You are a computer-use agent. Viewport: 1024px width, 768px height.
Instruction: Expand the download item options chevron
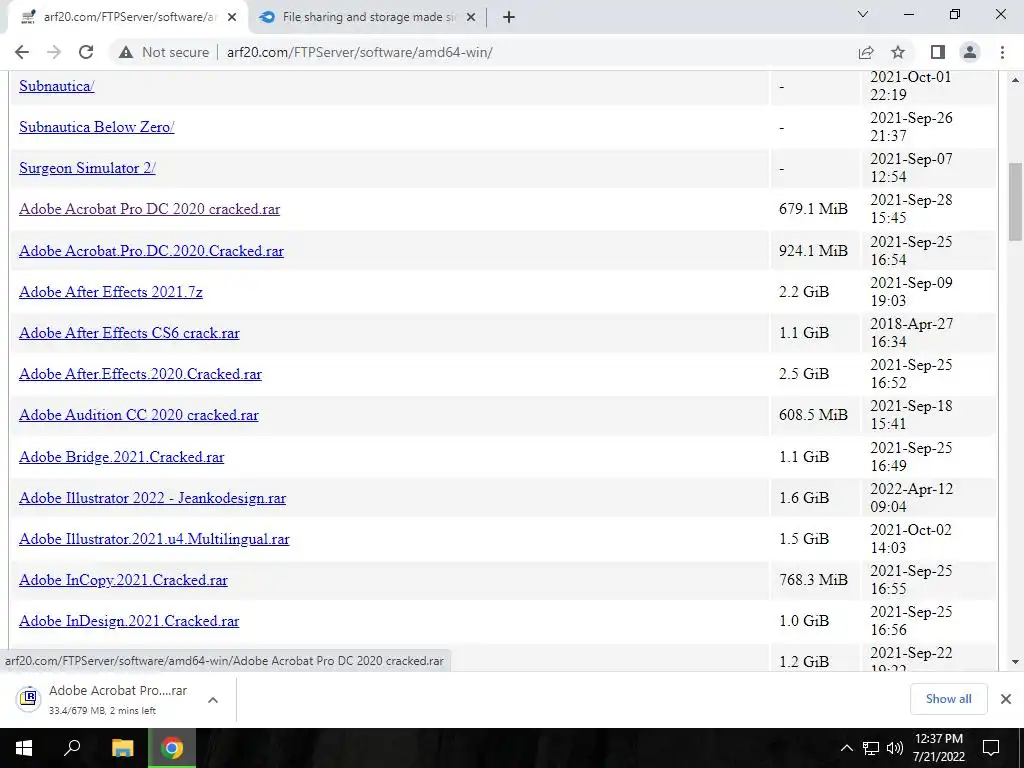click(213, 700)
